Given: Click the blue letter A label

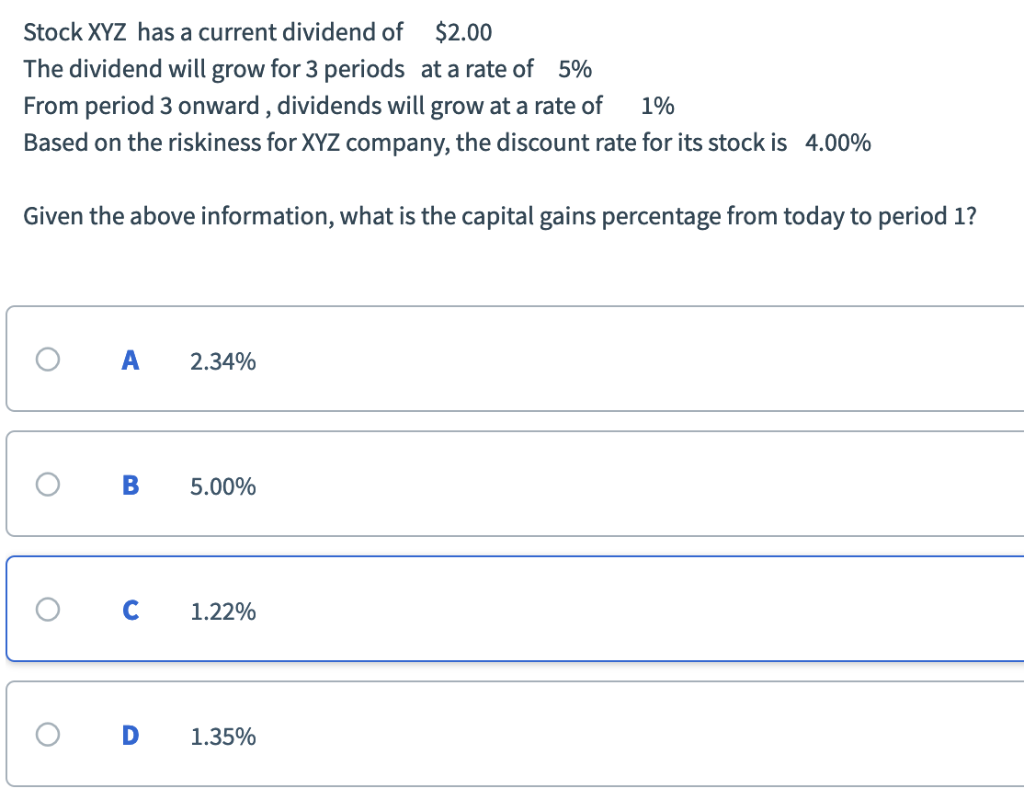Looking at the screenshot, I should pos(130,360).
